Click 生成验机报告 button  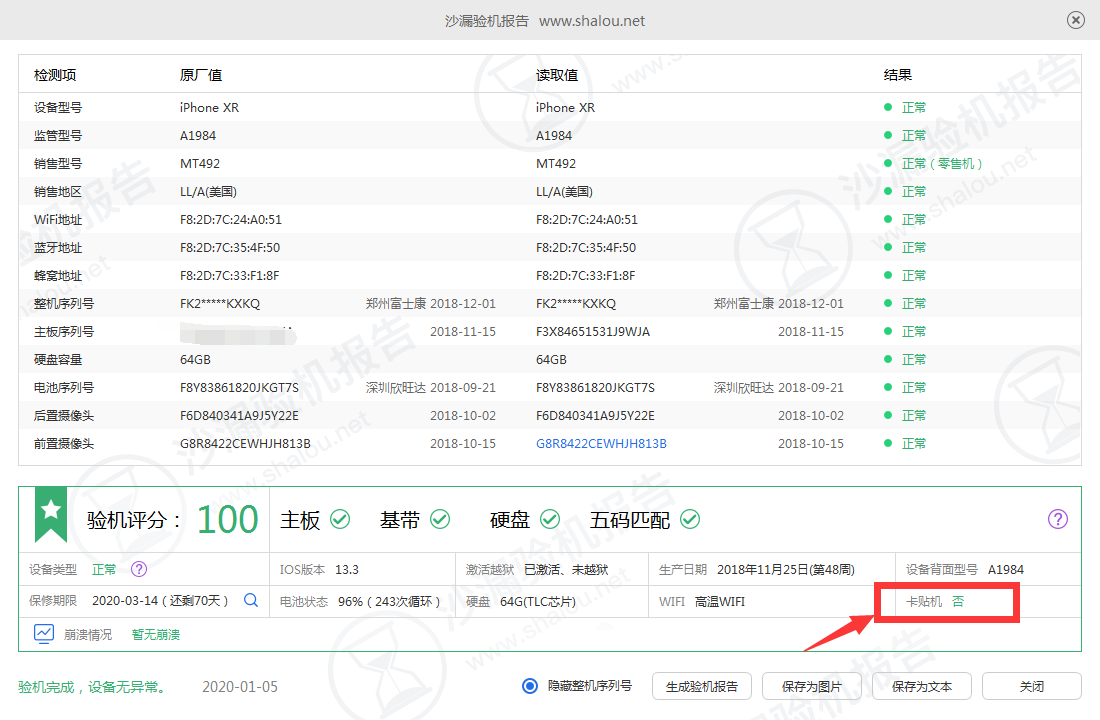pyautogui.click(x=702, y=686)
